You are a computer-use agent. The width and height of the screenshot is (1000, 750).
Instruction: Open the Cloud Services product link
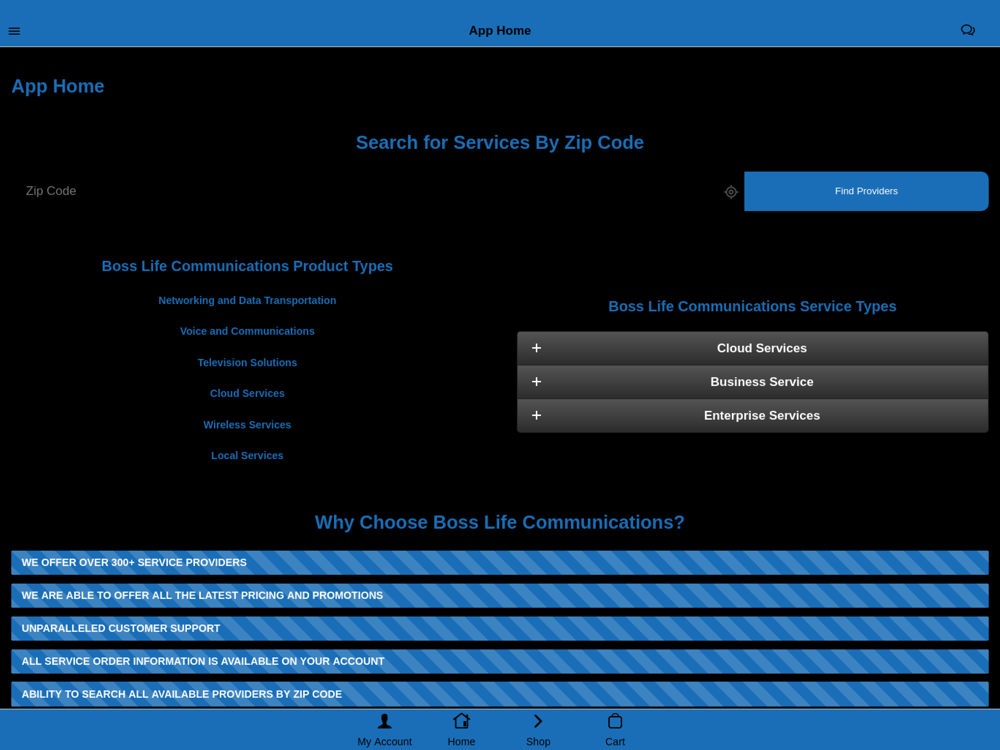(x=247, y=393)
